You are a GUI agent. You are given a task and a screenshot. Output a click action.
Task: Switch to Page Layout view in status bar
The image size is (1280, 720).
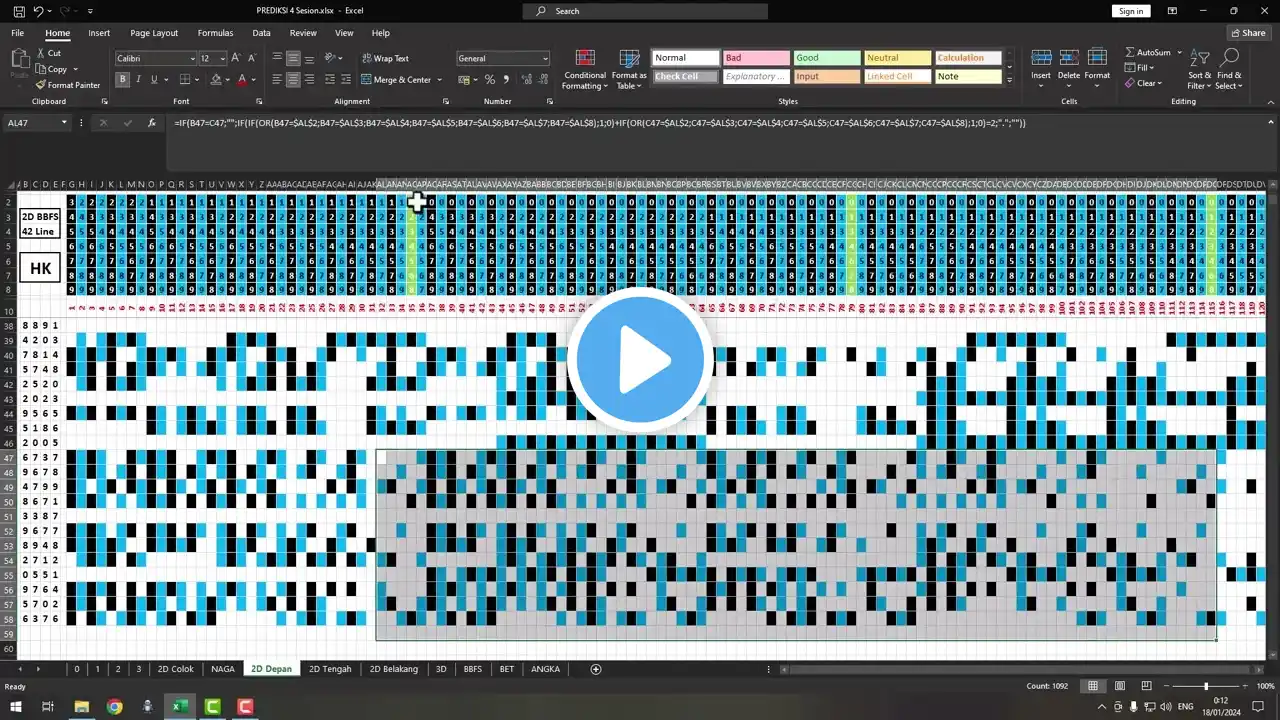tap(1118, 686)
